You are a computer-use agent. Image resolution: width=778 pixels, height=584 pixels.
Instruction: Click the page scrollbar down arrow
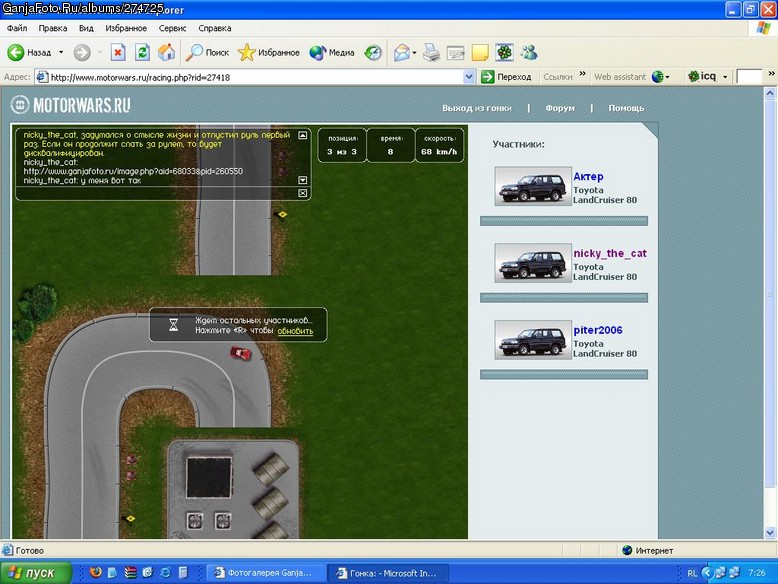click(770, 532)
